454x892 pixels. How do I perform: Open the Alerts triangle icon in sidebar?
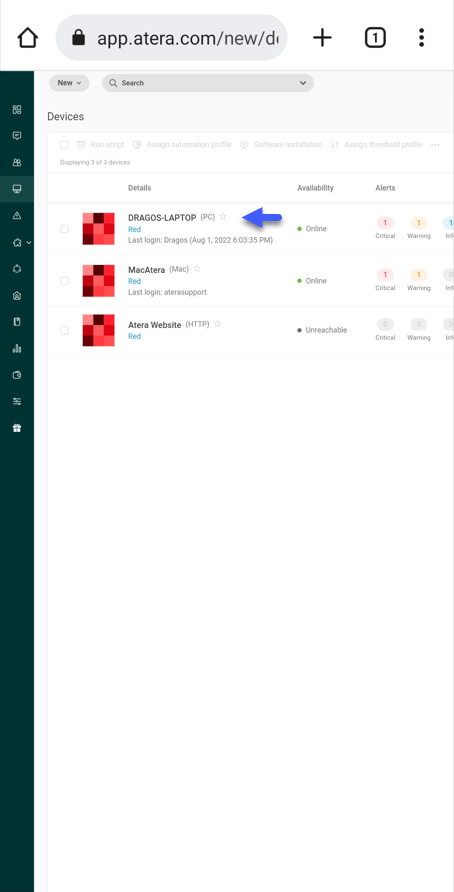click(17, 216)
